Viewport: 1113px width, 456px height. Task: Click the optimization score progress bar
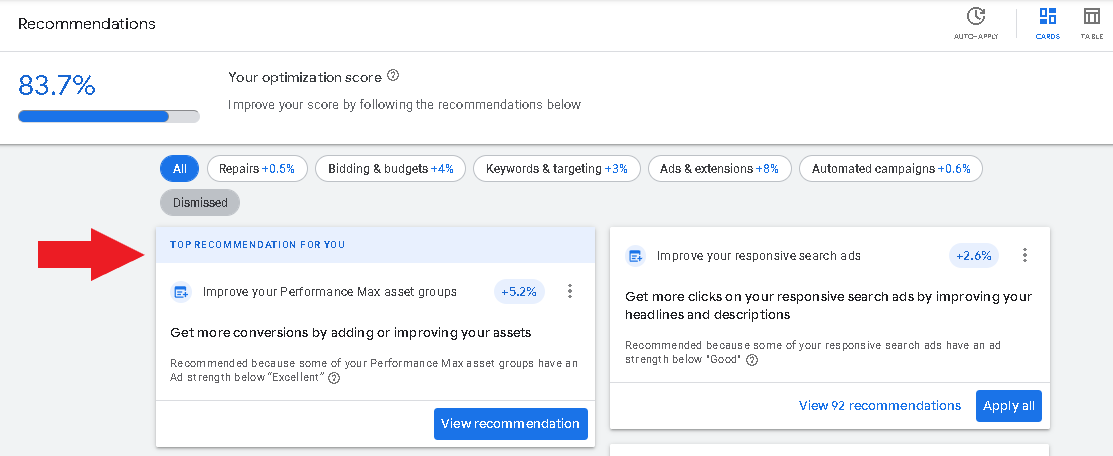coord(109,116)
